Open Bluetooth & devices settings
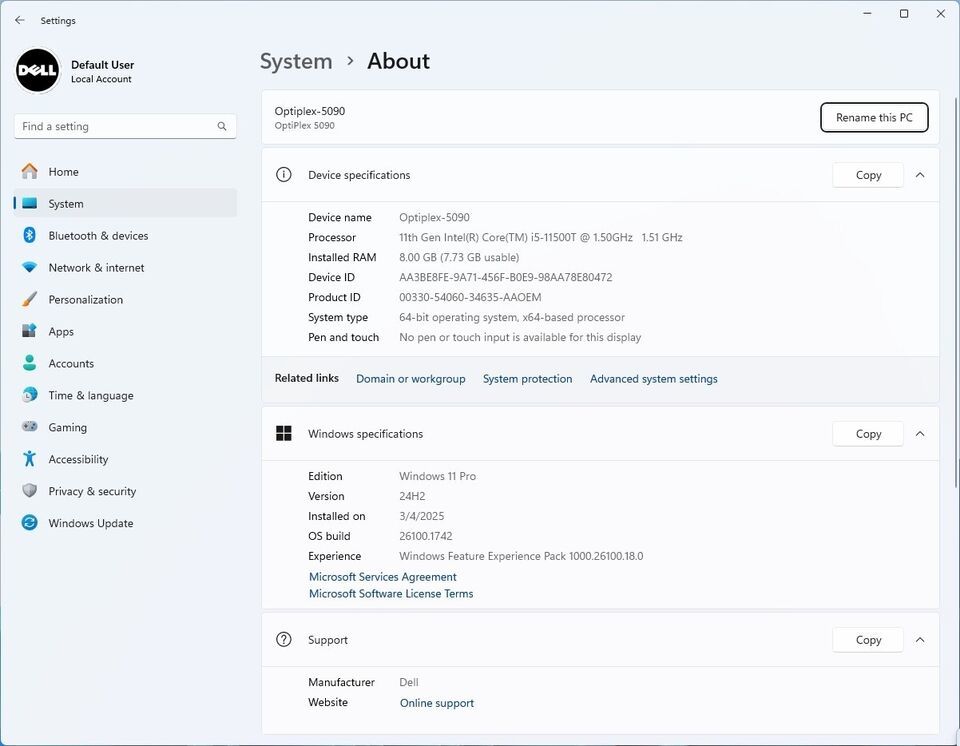The height and width of the screenshot is (746, 960). (x=125, y=235)
